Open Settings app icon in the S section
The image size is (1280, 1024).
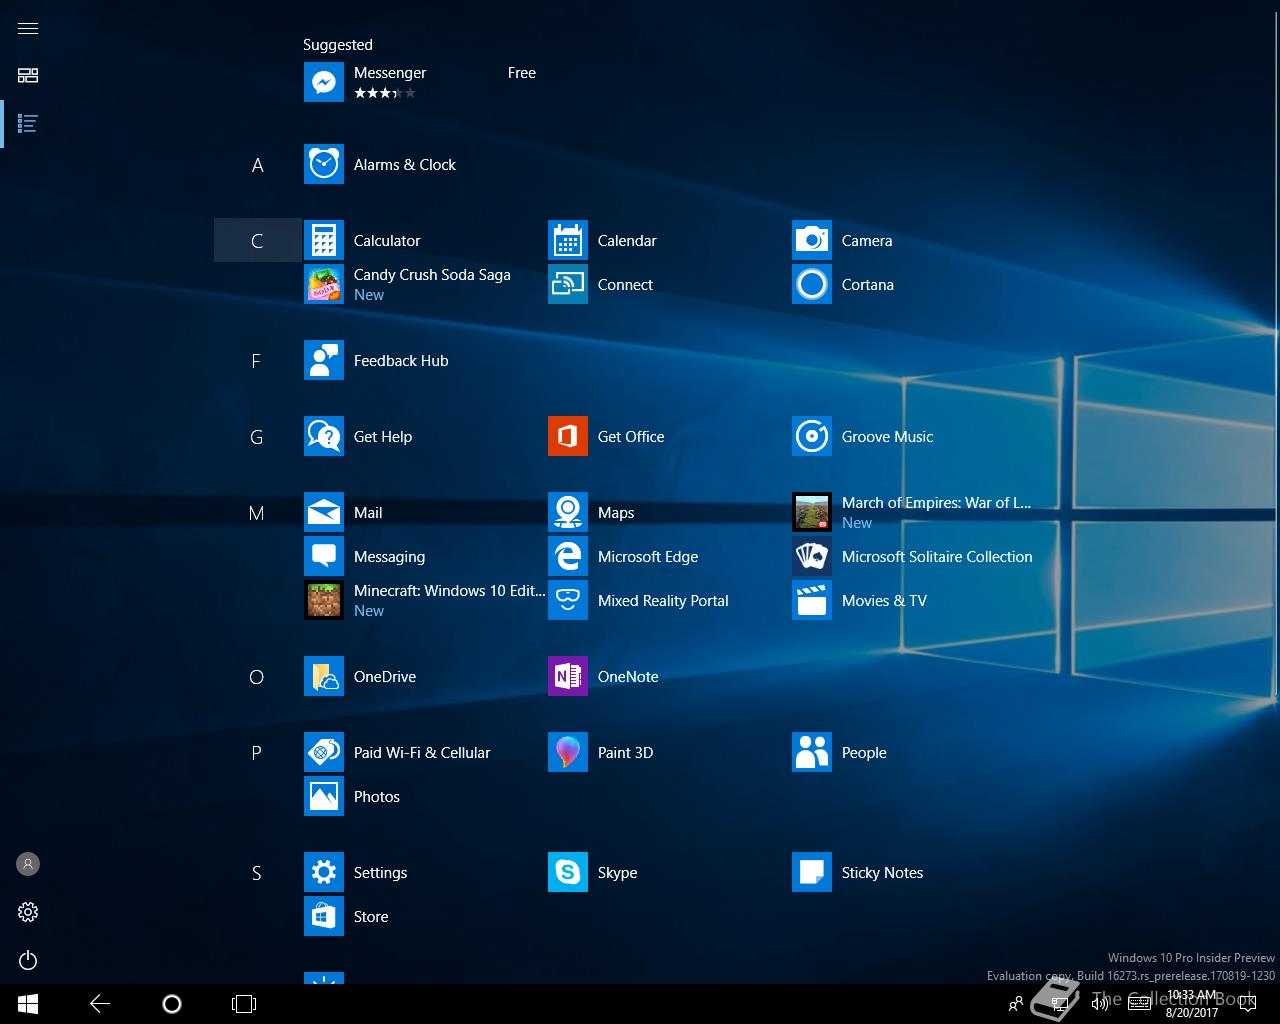click(324, 872)
